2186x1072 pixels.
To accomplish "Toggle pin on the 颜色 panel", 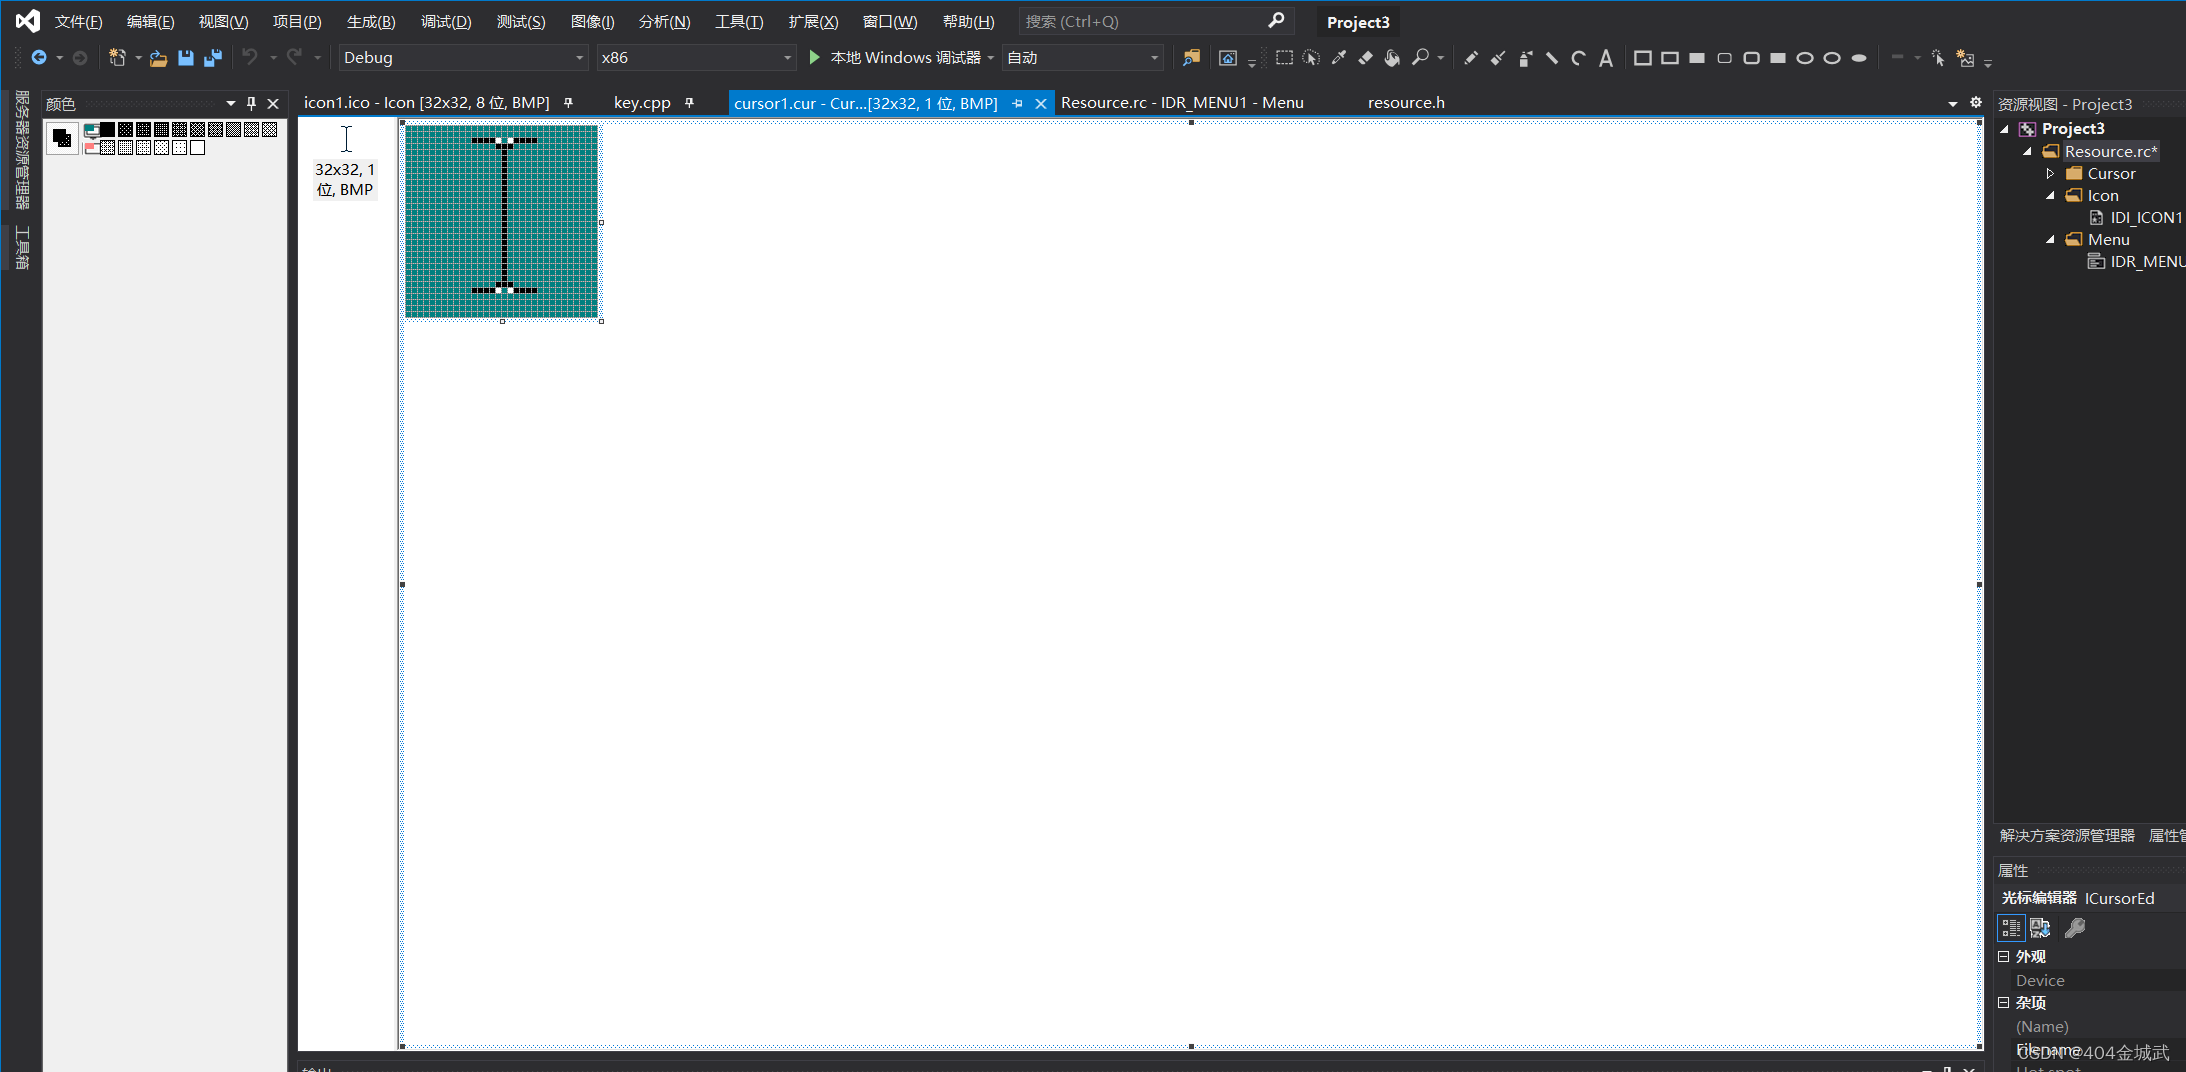I will point(251,103).
